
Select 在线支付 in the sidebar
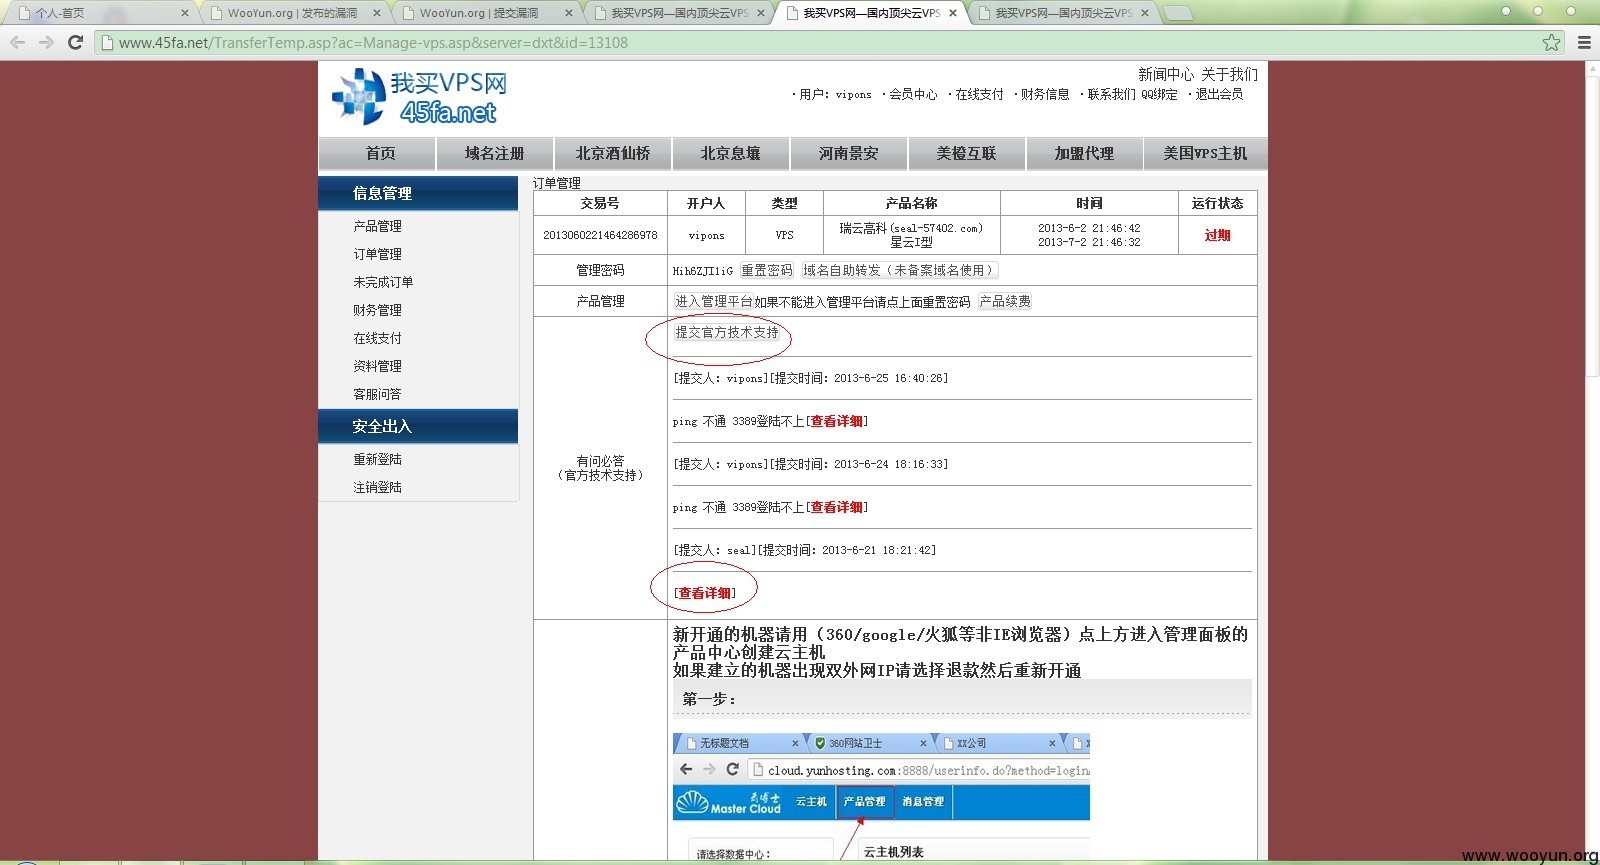pyautogui.click(x=377, y=338)
